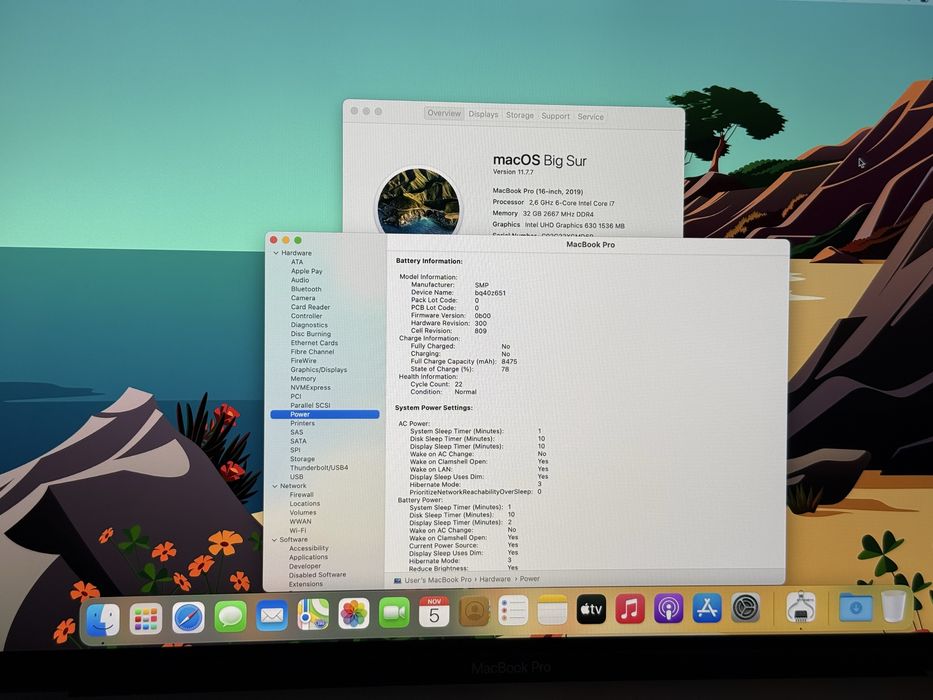Select Controller in the sidebar

click(x=306, y=315)
